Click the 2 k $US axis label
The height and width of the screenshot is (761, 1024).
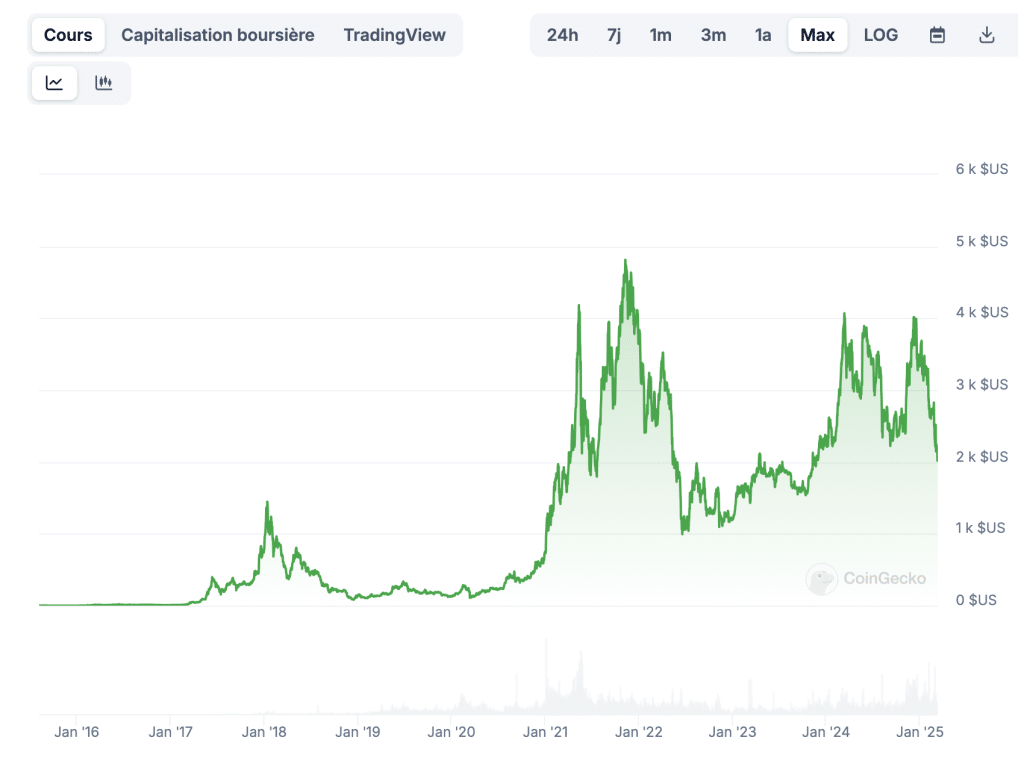[x=982, y=457]
